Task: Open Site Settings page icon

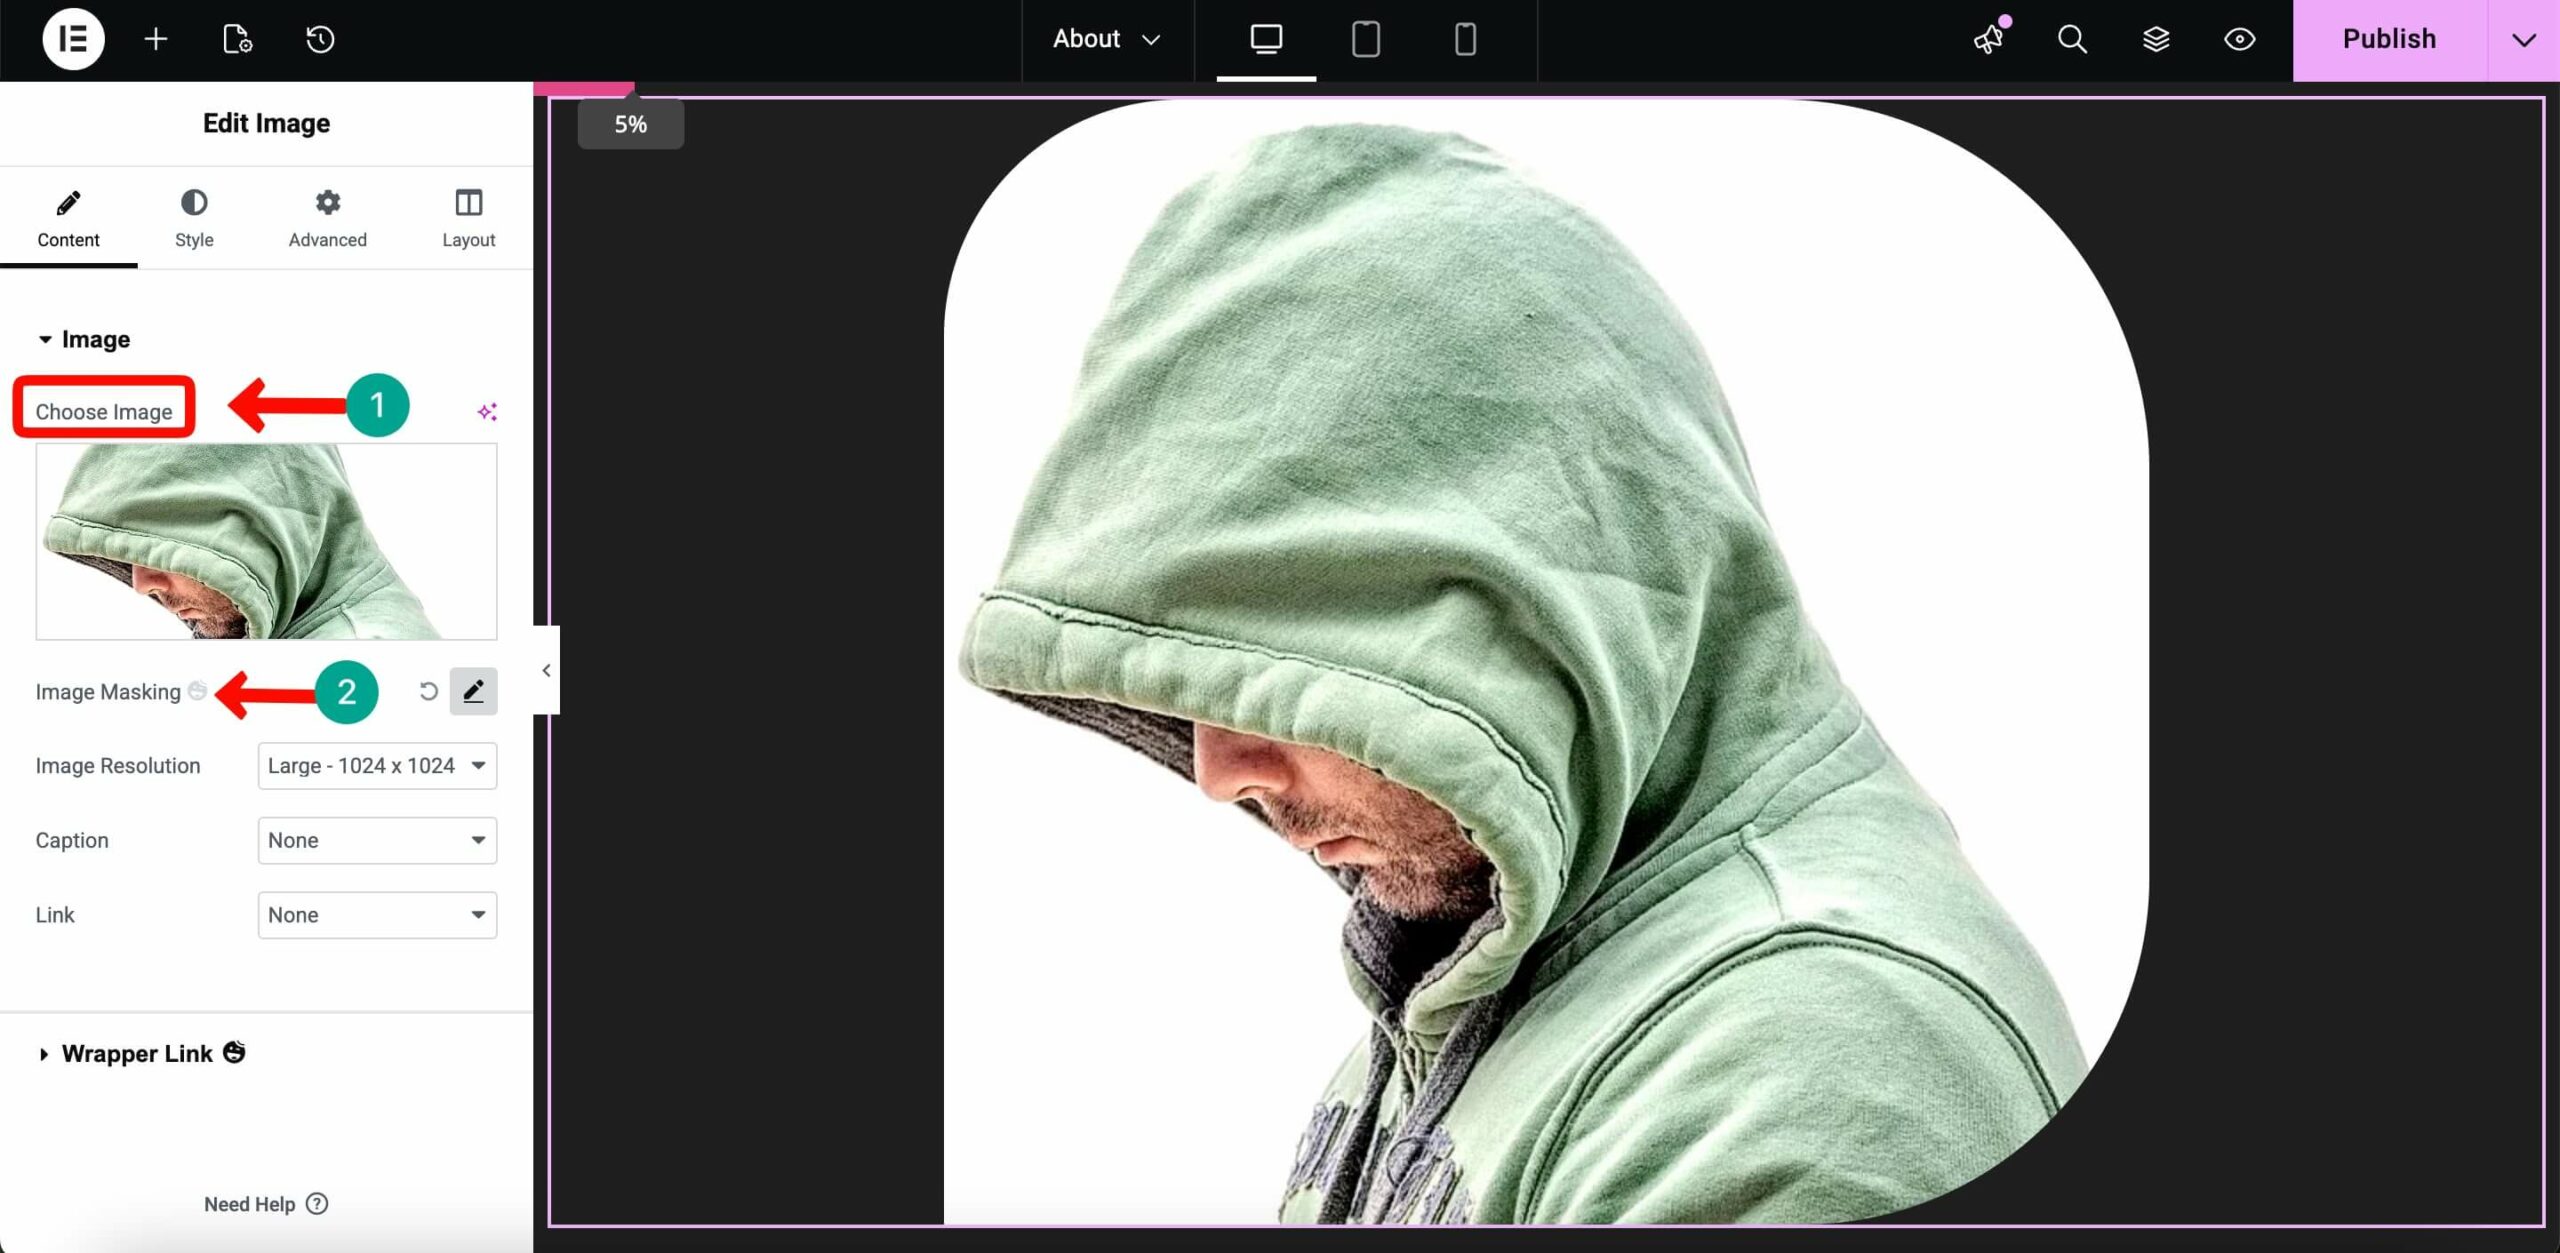Action: click(236, 40)
